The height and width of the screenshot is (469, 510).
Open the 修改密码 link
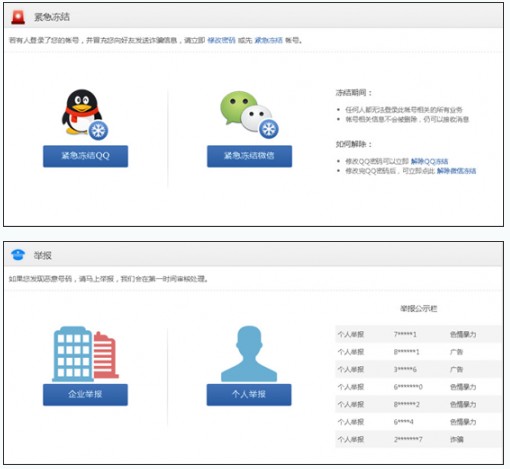(x=221, y=40)
